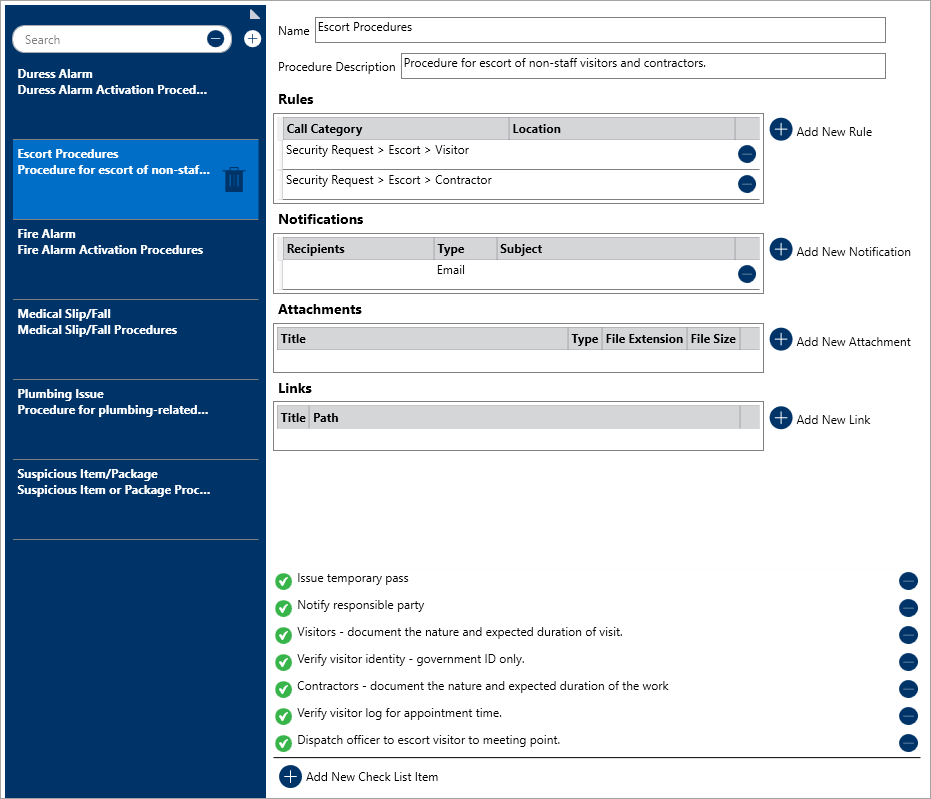
Task: Open the Fire Alarm procedure
Action: click(110, 242)
